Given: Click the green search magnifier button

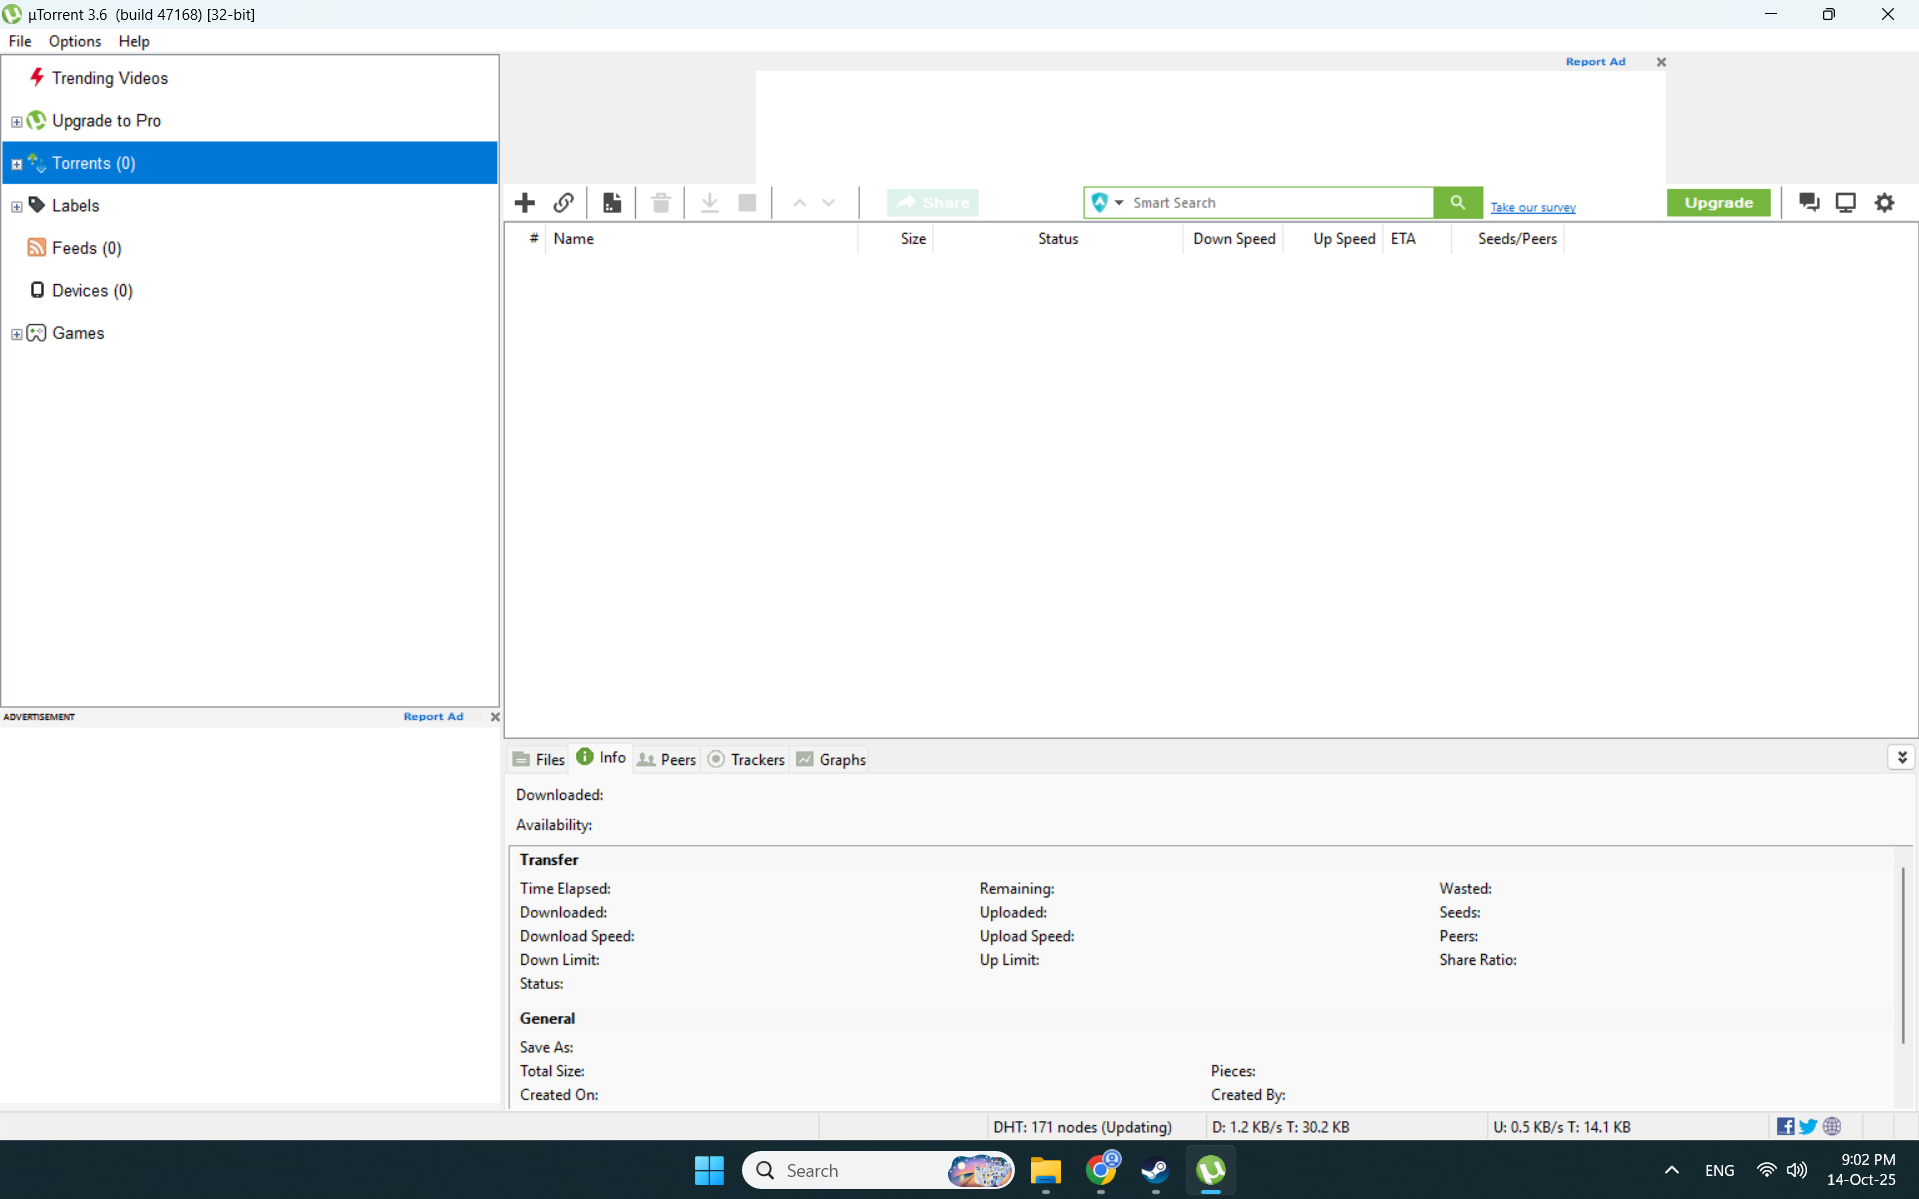Looking at the screenshot, I should [1458, 203].
